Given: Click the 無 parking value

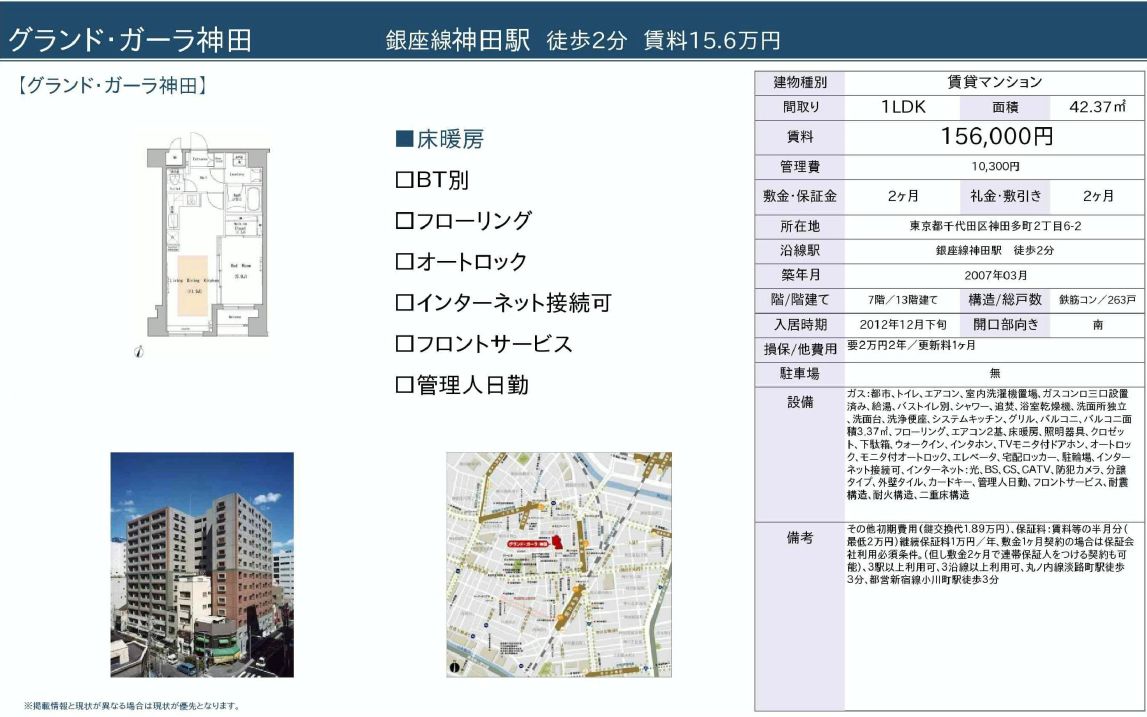Looking at the screenshot, I should click(995, 374).
